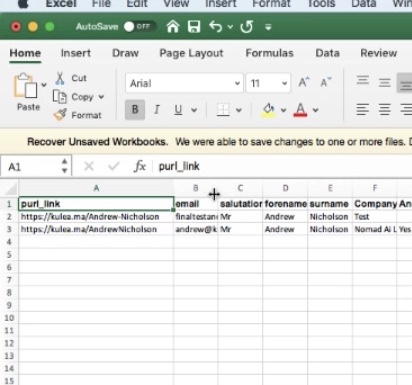Viewport: 412px width, 385px height.
Task: Open the Copy options dropdown
Action: 101,97
